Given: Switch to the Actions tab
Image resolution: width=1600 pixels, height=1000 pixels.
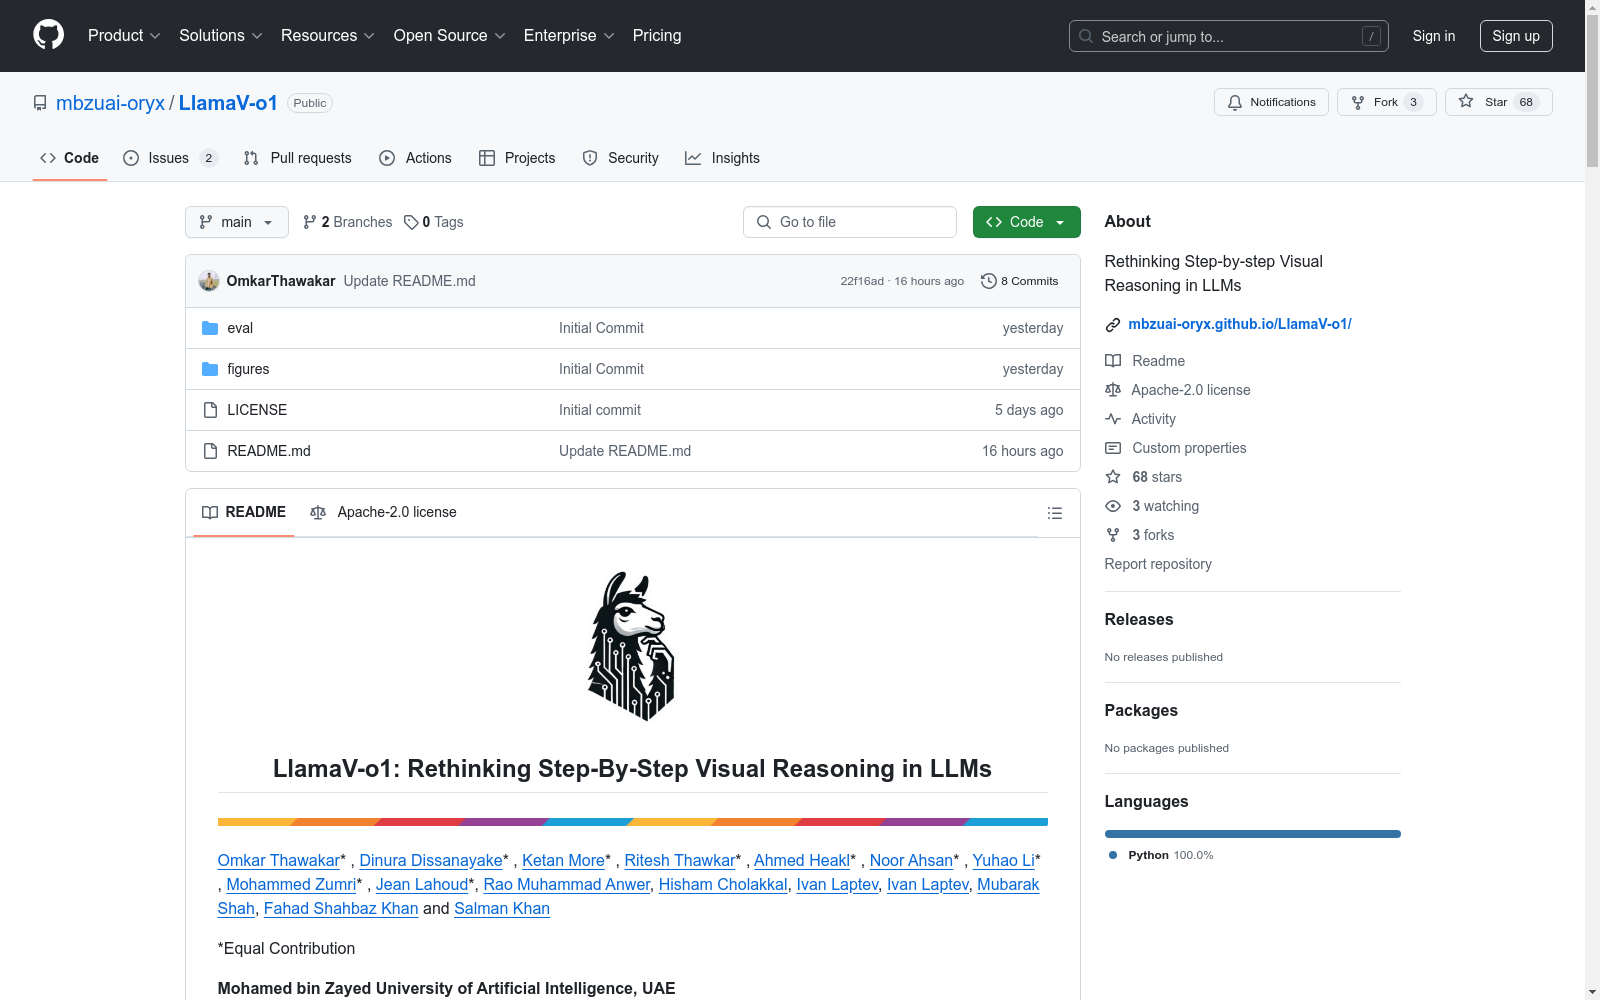Looking at the screenshot, I should [416, 158].
